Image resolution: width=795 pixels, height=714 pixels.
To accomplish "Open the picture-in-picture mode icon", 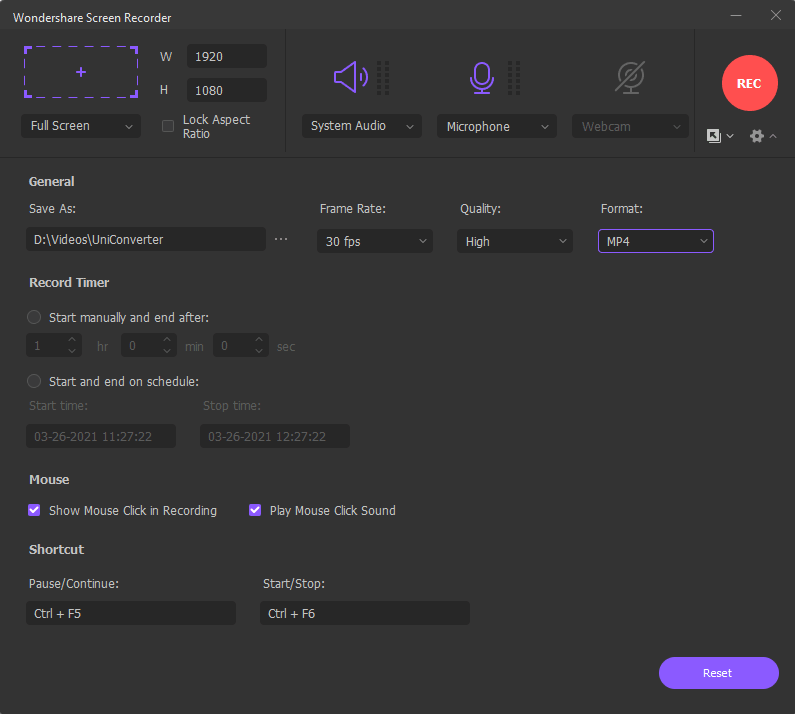I will pos(714,135).
